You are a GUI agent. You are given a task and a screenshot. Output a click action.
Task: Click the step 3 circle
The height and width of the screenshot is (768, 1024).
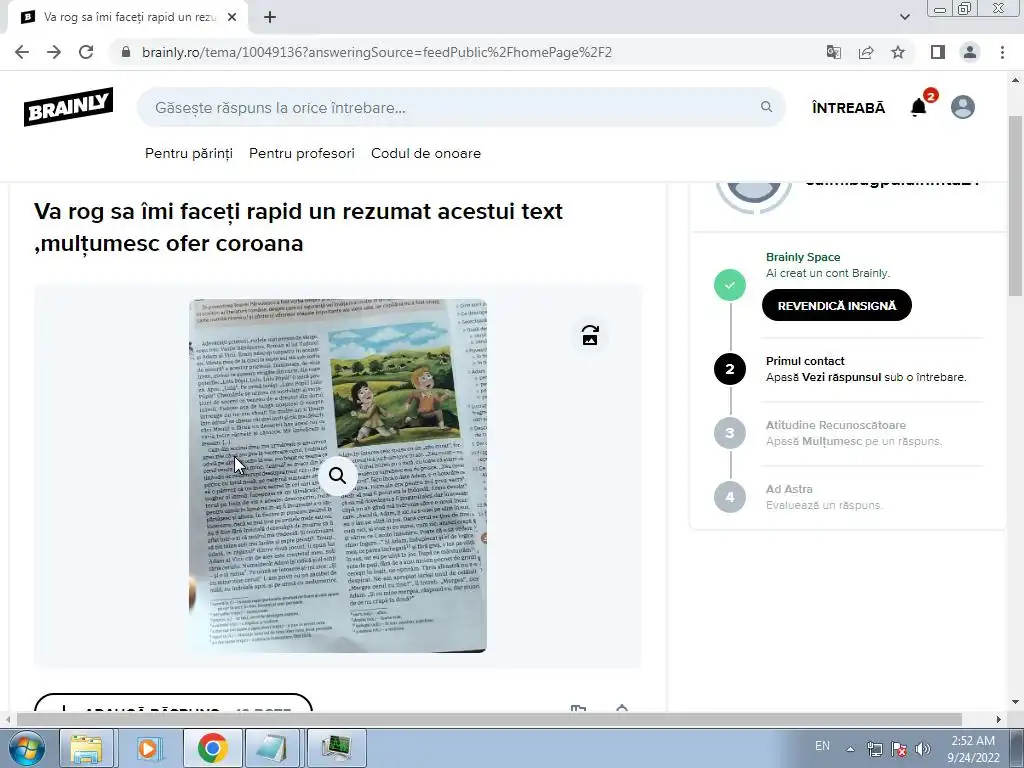(729, 433)
